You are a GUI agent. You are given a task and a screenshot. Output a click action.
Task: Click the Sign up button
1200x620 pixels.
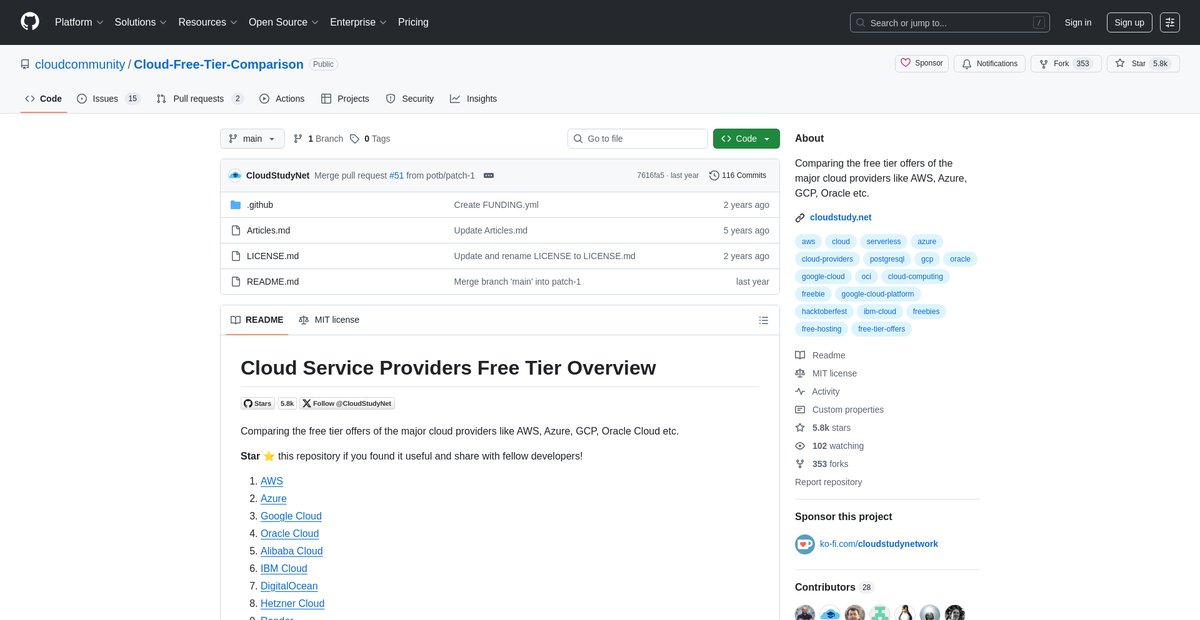point(1129,22)
